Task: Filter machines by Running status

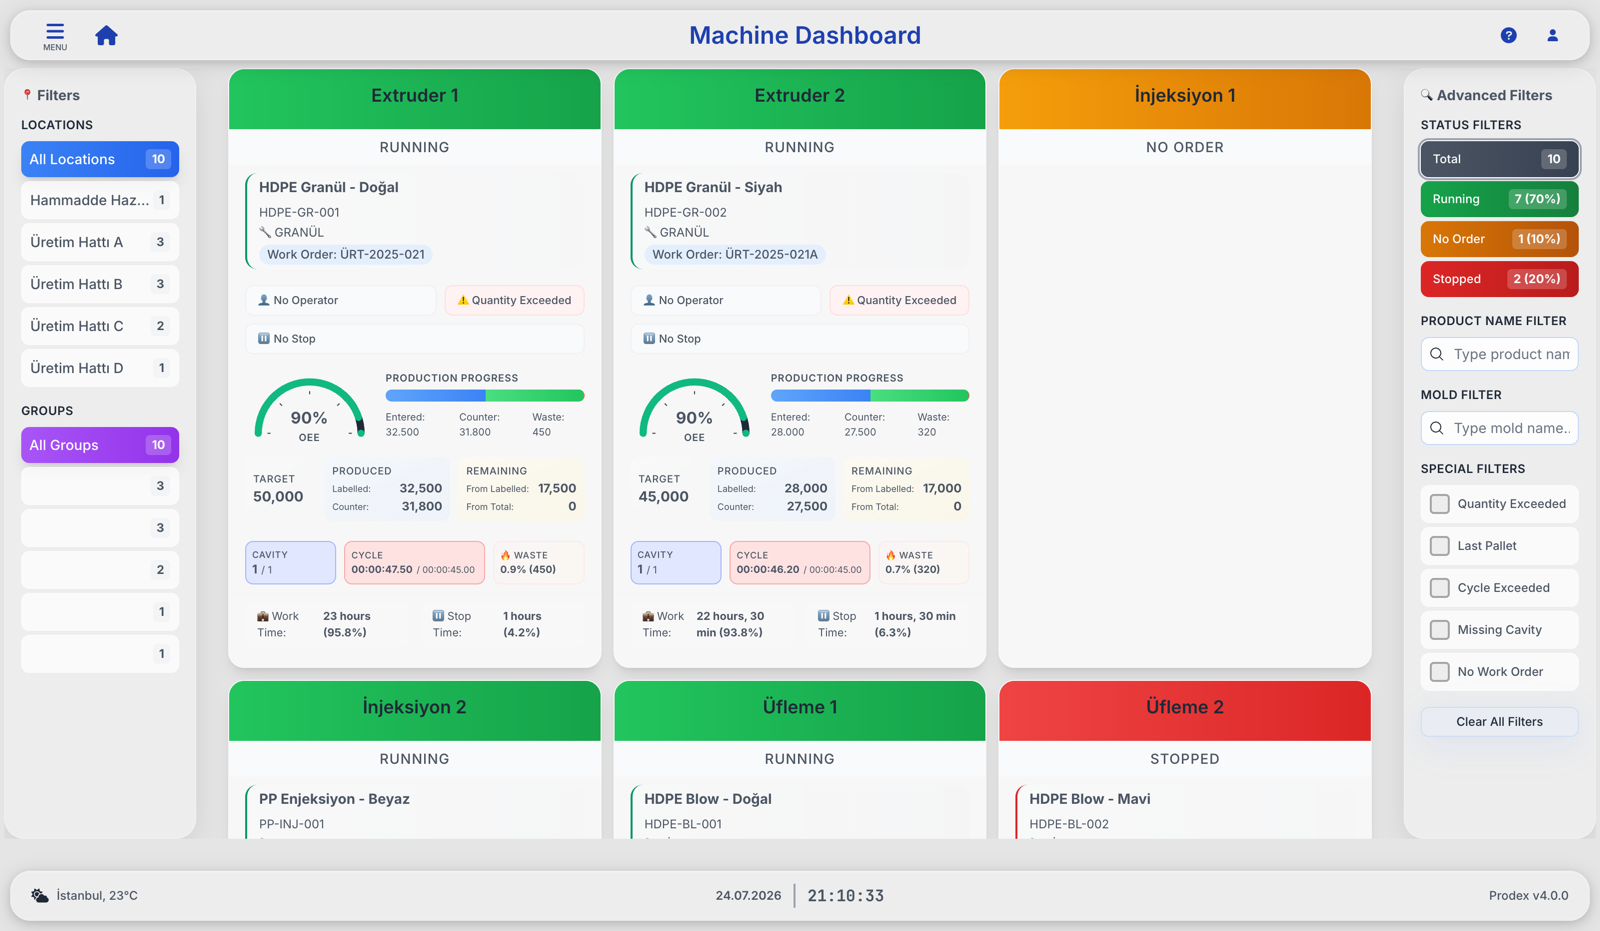Action: (1499, 199)
